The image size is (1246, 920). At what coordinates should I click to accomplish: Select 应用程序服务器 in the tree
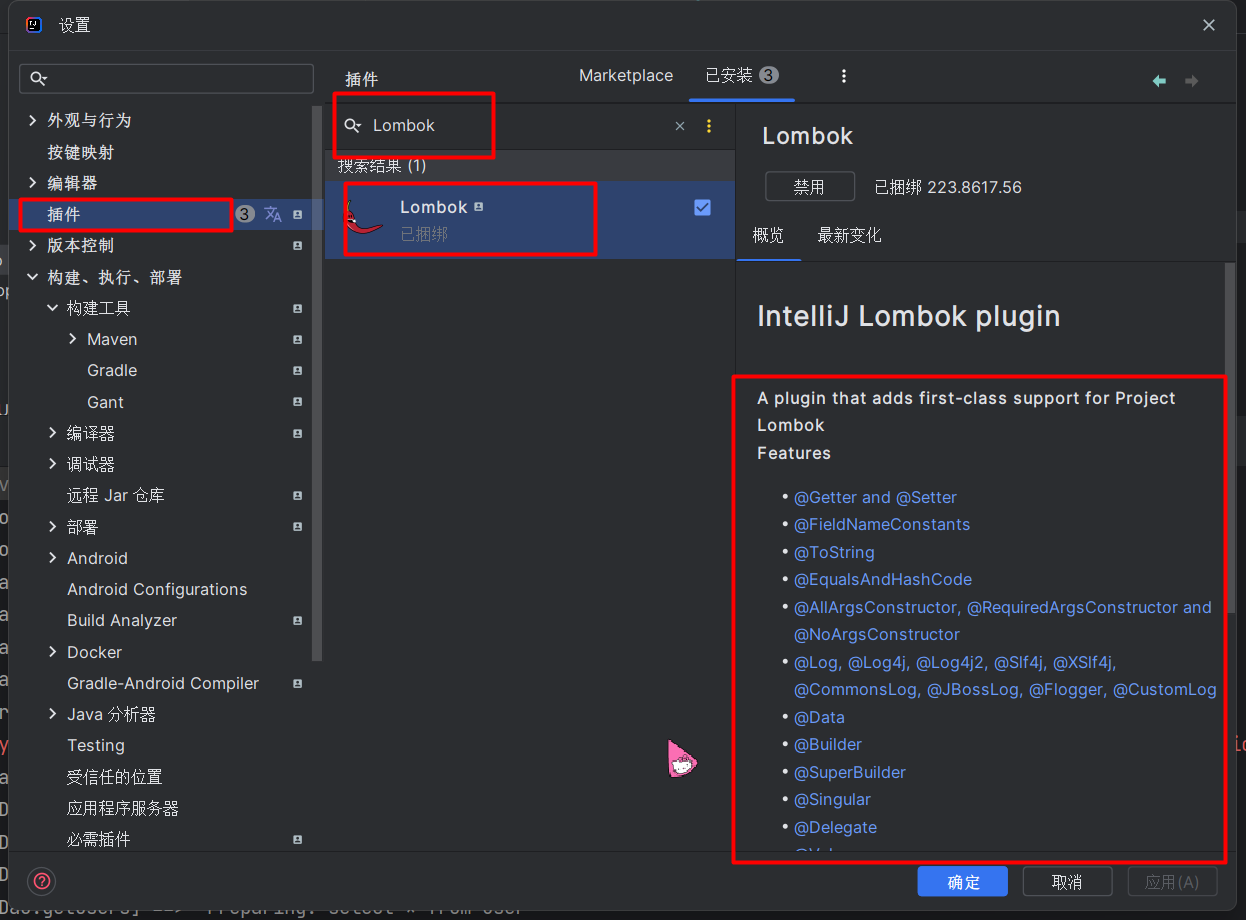[122, 808]
